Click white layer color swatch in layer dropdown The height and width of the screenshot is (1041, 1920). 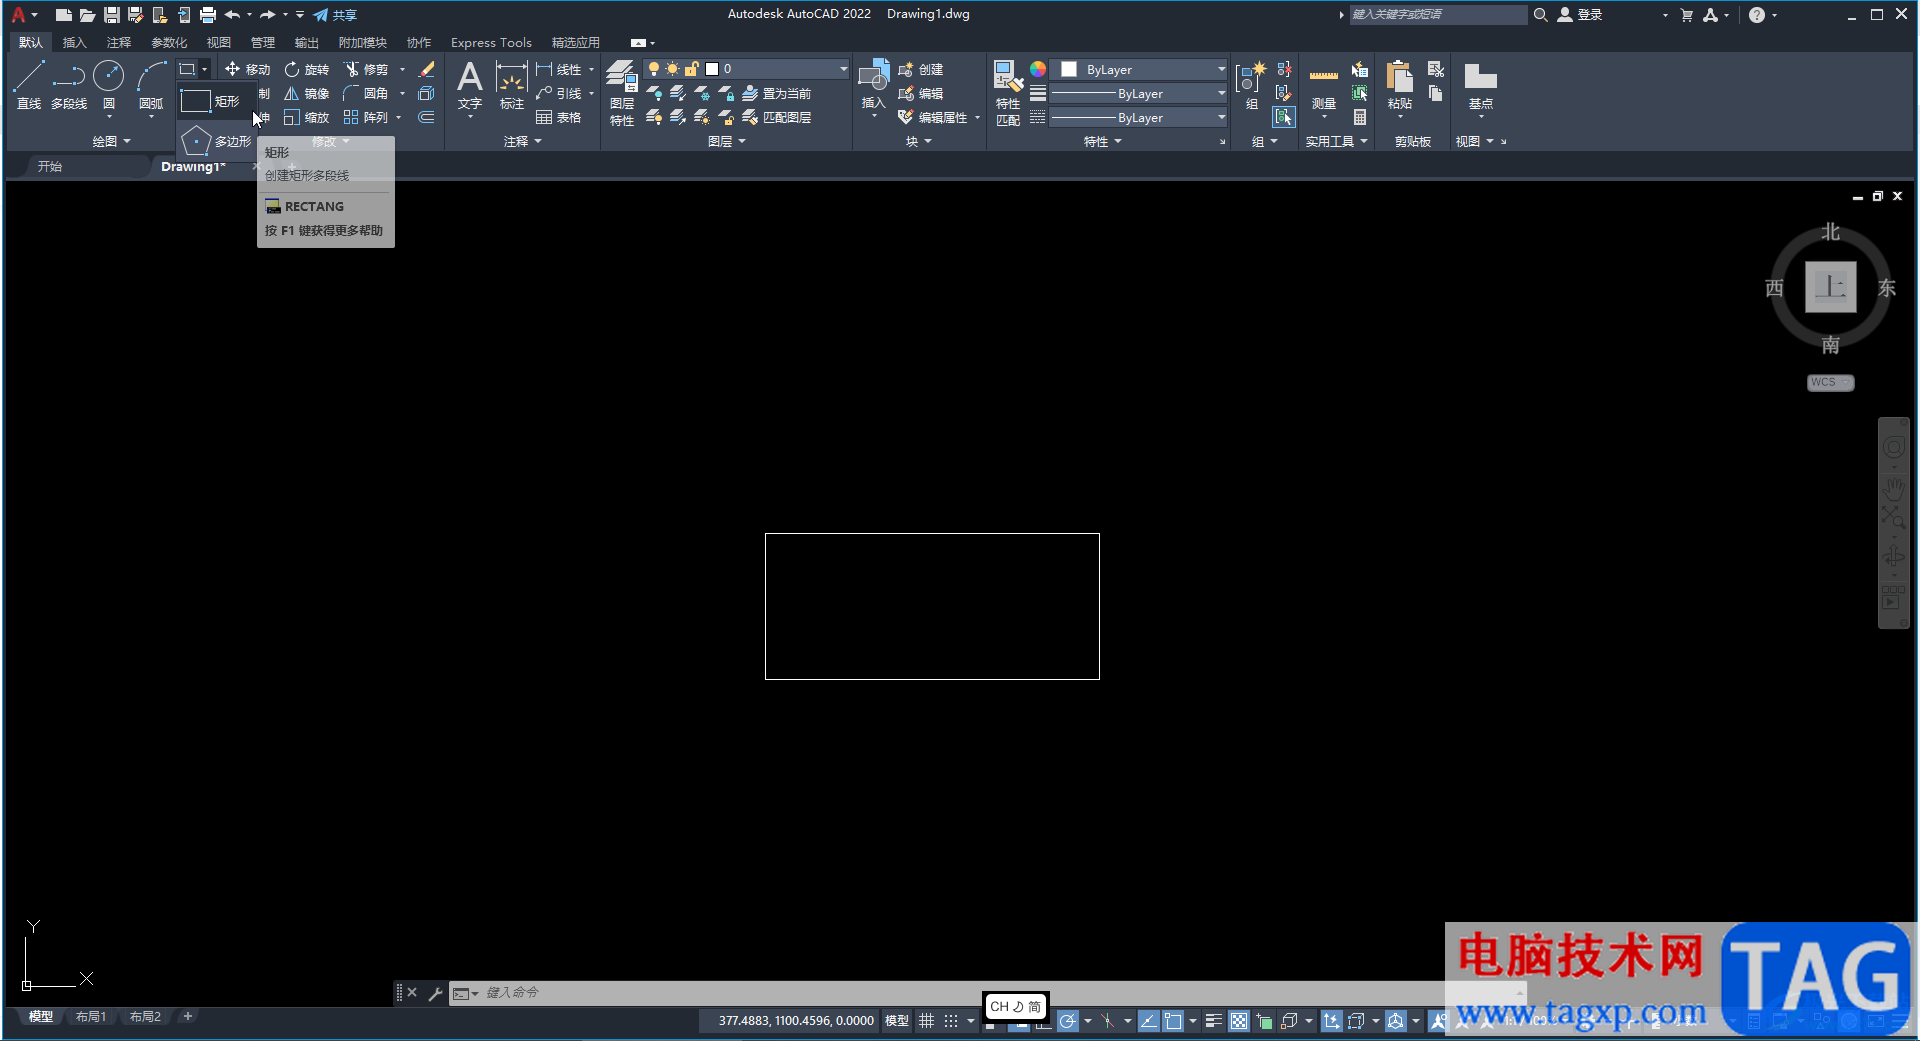coord(712,69)
